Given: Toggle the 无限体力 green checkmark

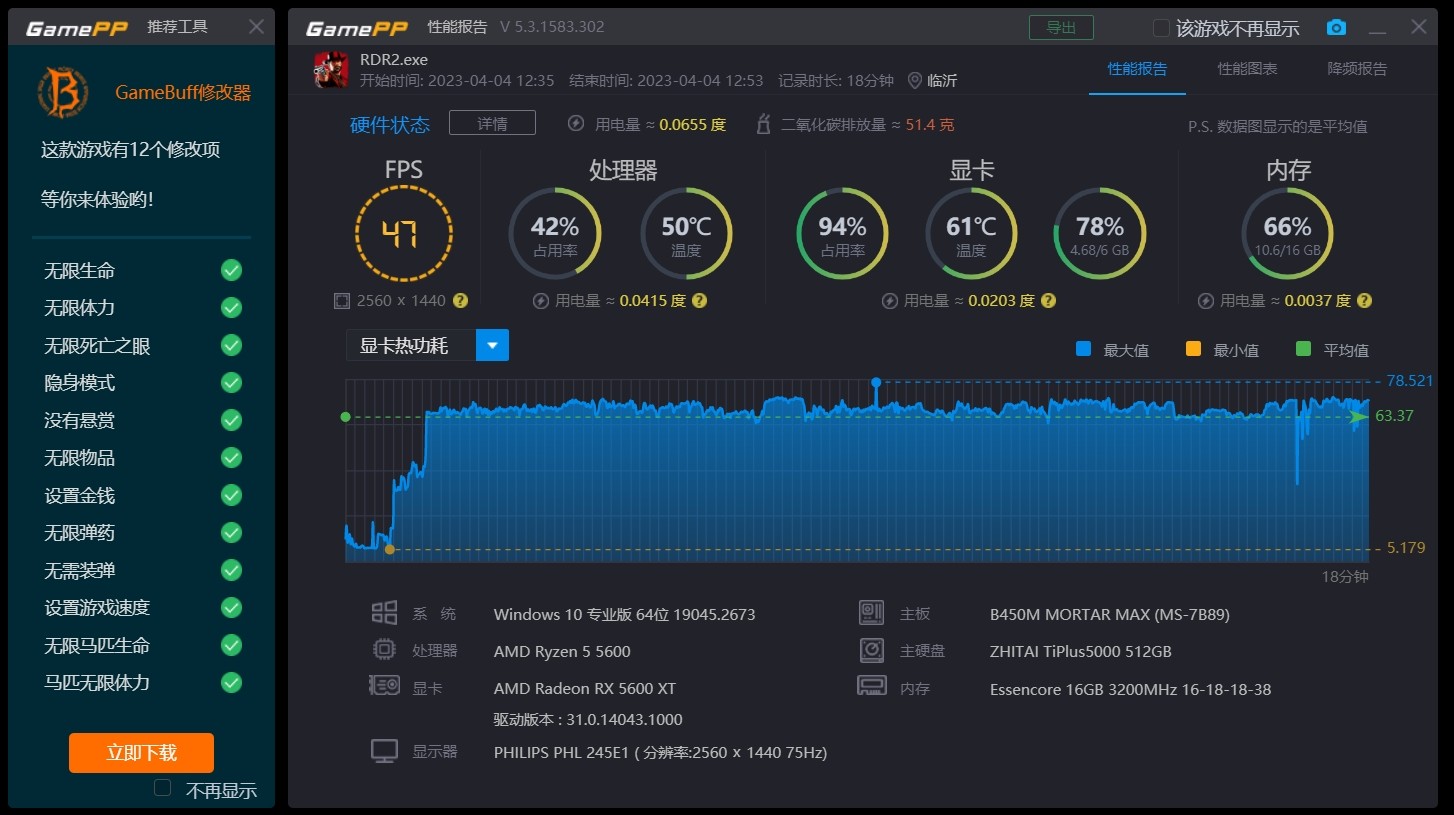Looking at the screenshot, I should click(x=231, y=307).
